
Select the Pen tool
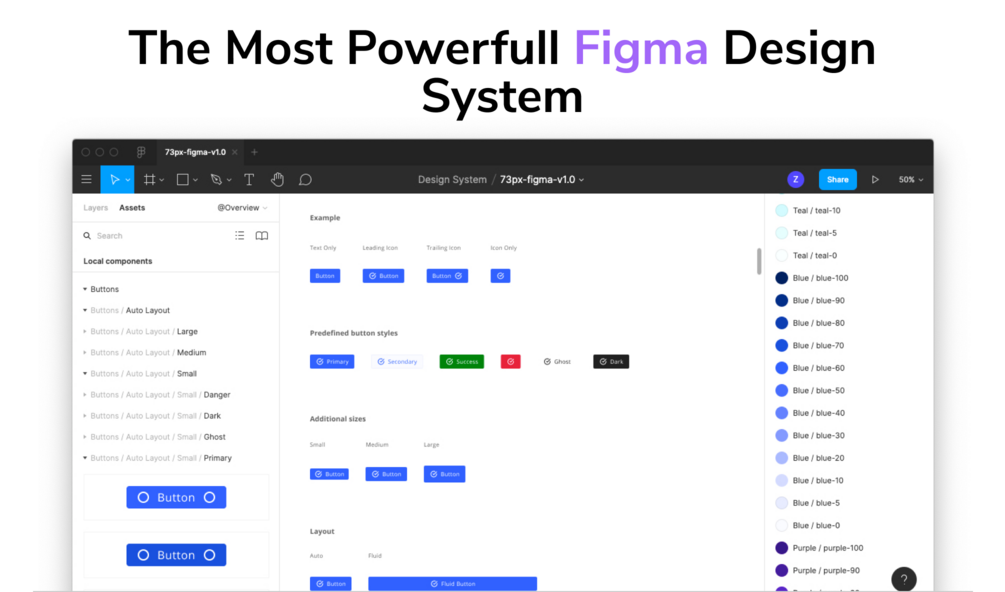(216, 179)
